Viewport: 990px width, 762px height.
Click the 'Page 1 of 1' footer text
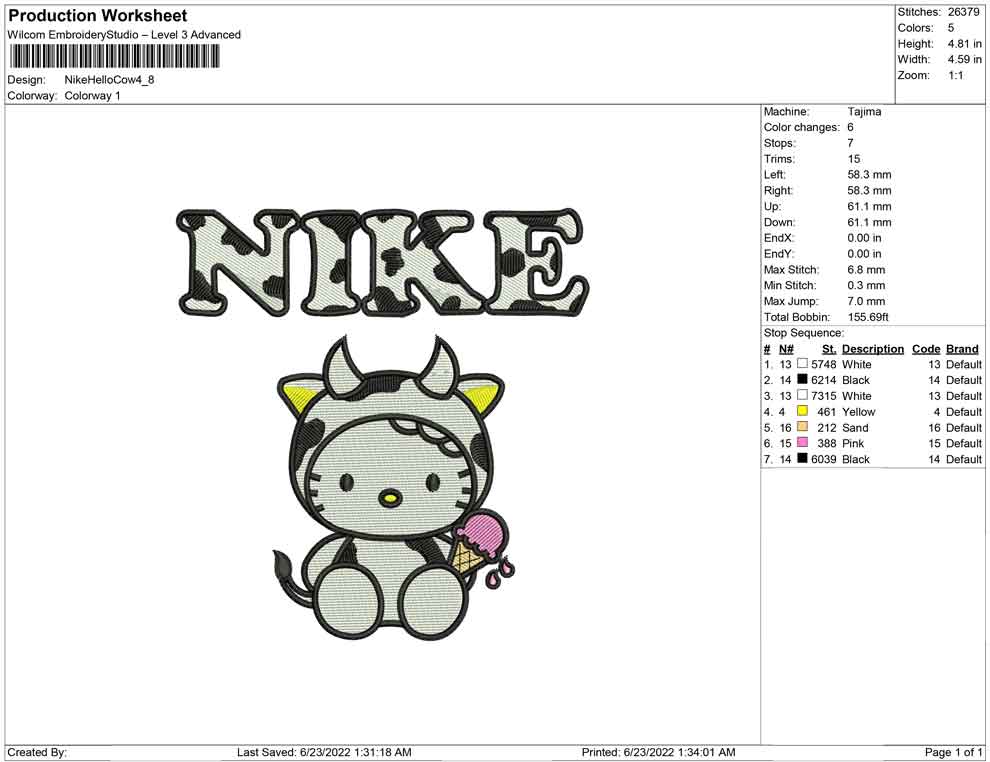point(953,752)
